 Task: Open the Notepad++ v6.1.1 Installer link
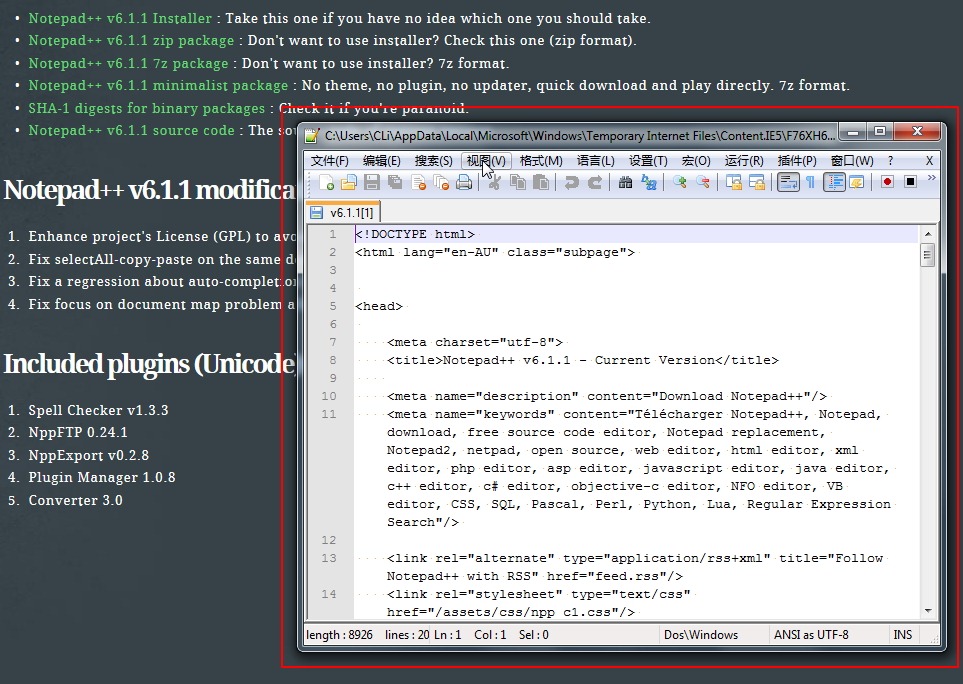(x=120, y=18)
